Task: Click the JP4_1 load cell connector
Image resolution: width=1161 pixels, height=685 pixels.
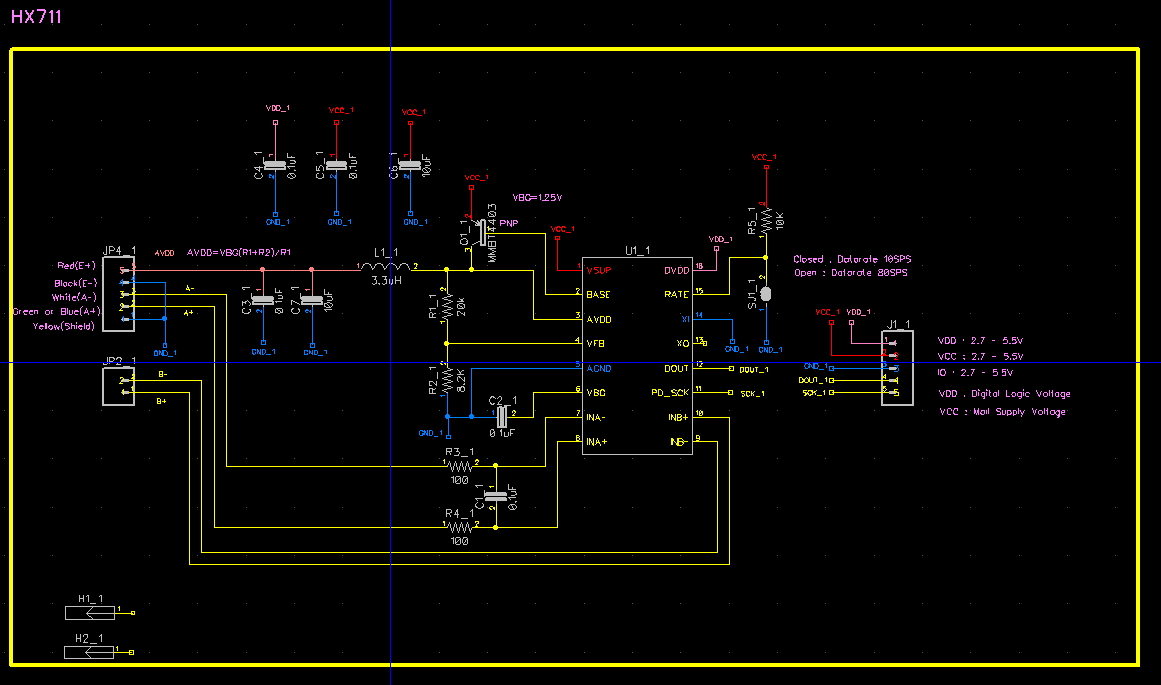Action: click(x=118, y=294)
